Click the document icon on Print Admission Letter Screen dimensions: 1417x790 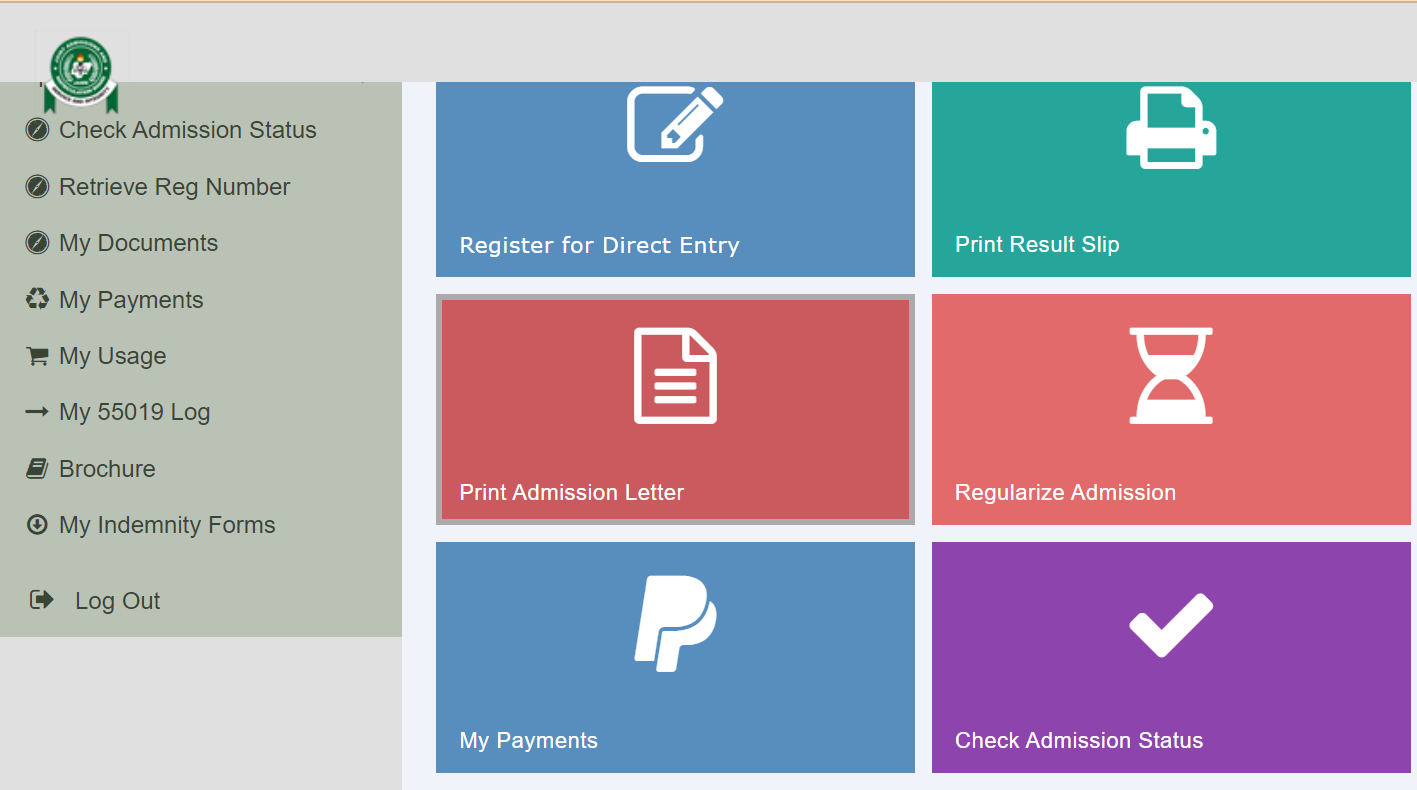click(674, 376)
